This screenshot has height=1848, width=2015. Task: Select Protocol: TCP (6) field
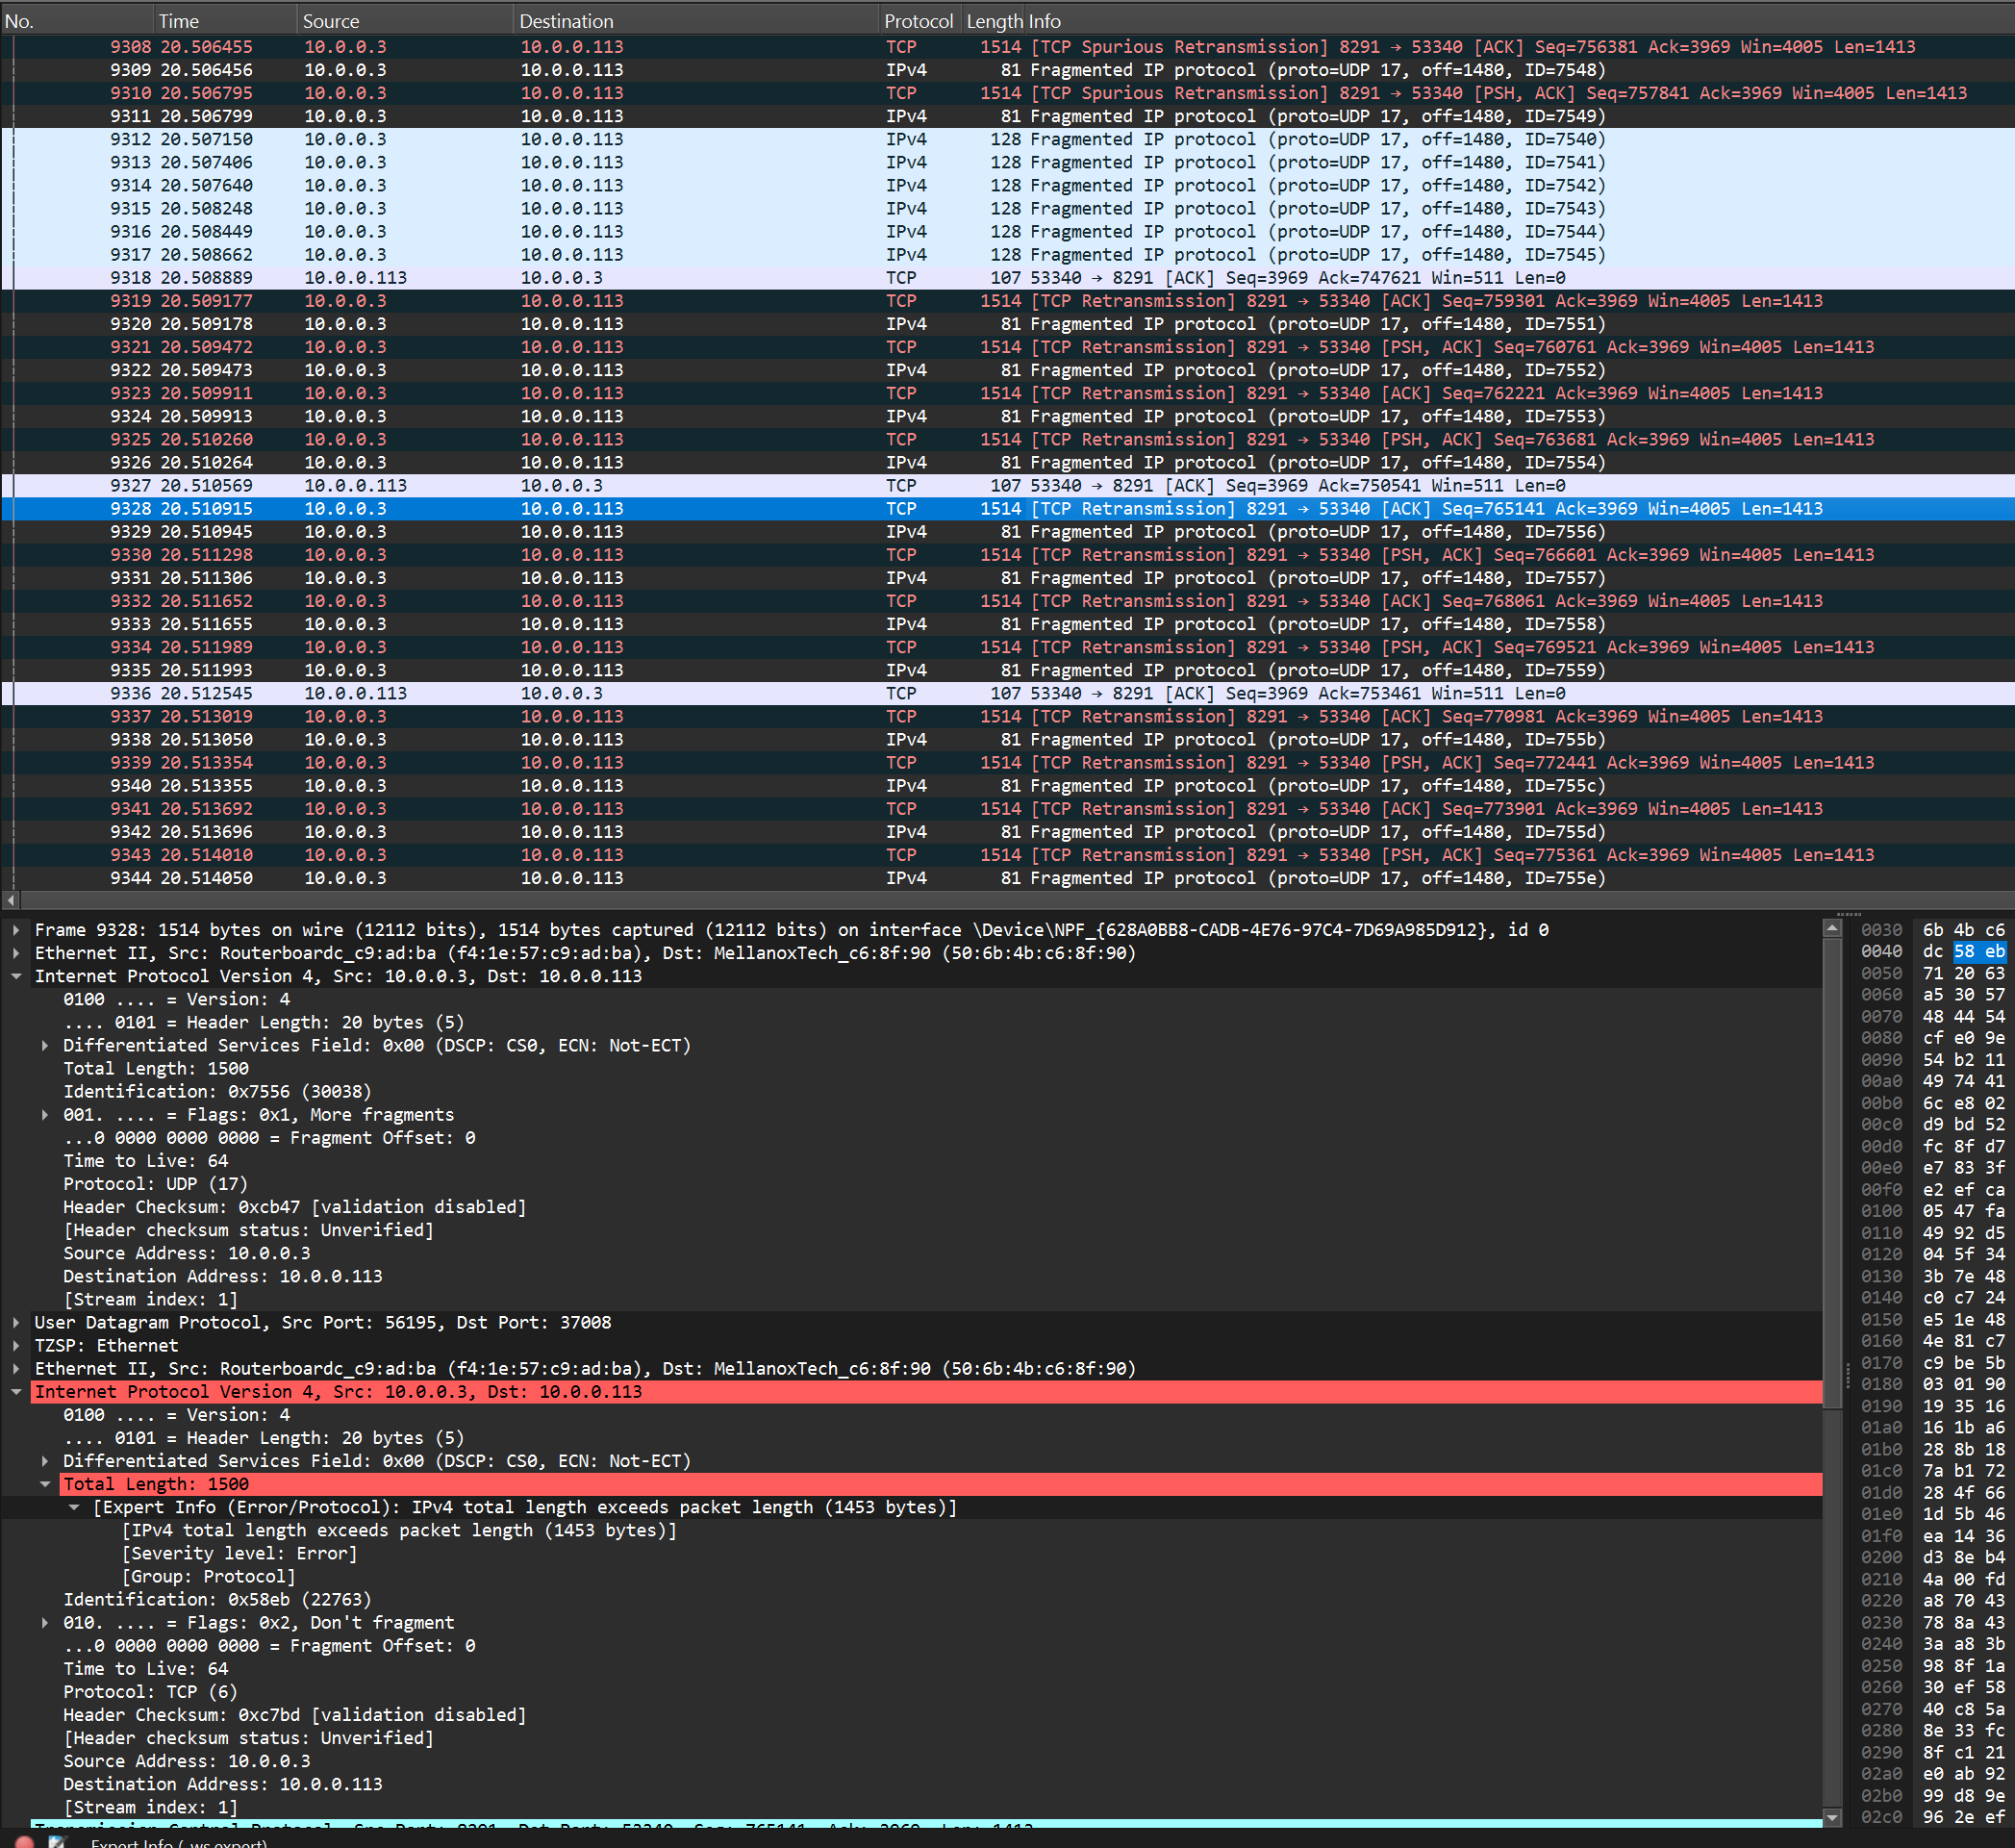pyautogui.click(x=150, y=1692)
